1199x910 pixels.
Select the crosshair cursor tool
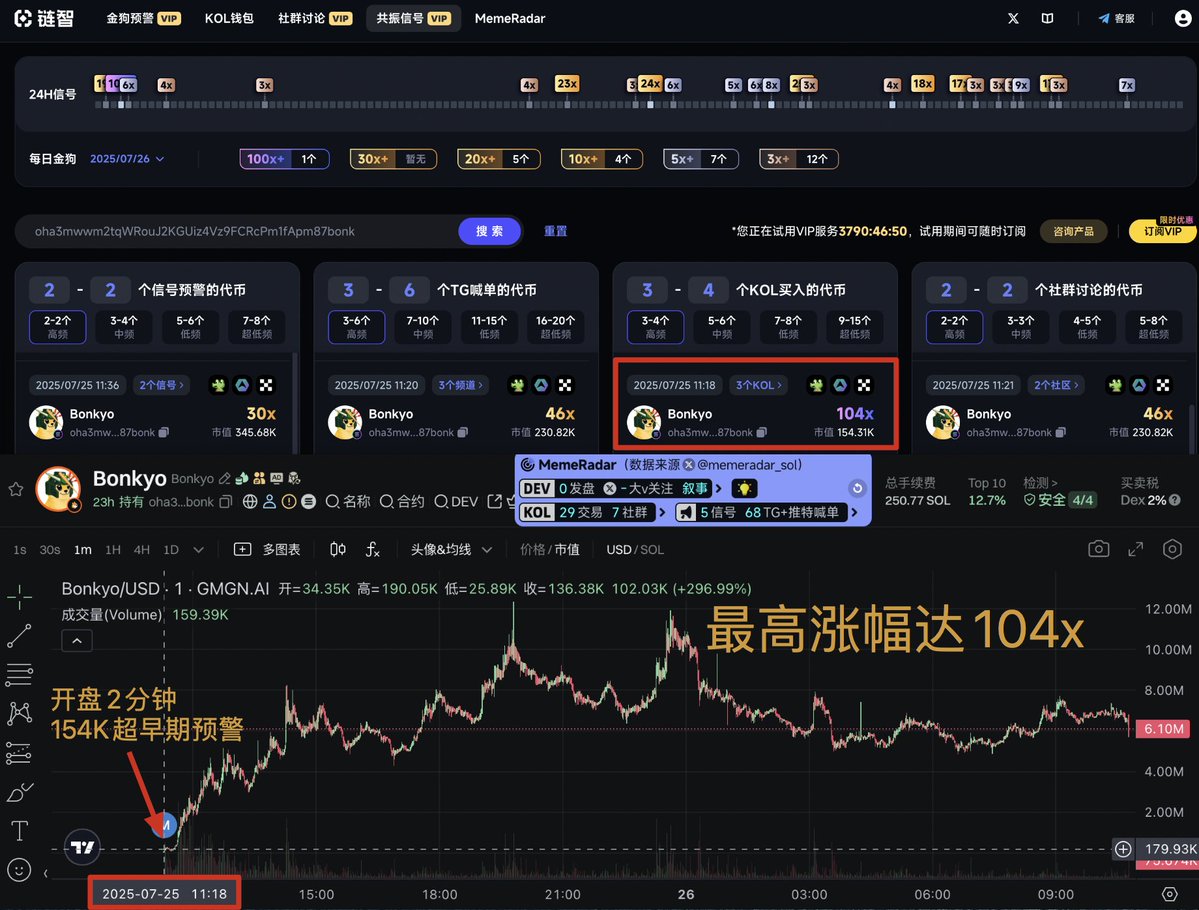tap(19, 596)
